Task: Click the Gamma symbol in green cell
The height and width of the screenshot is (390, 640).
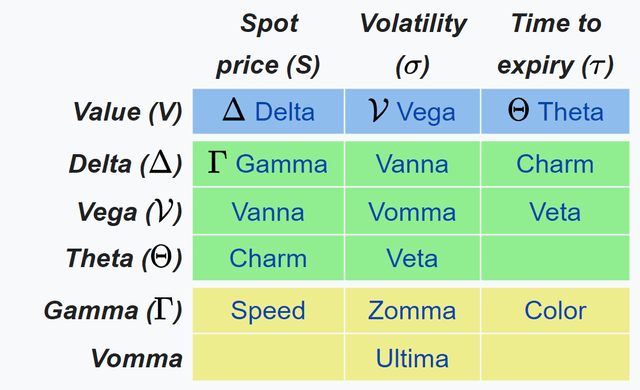Action: tap(218, 162)
